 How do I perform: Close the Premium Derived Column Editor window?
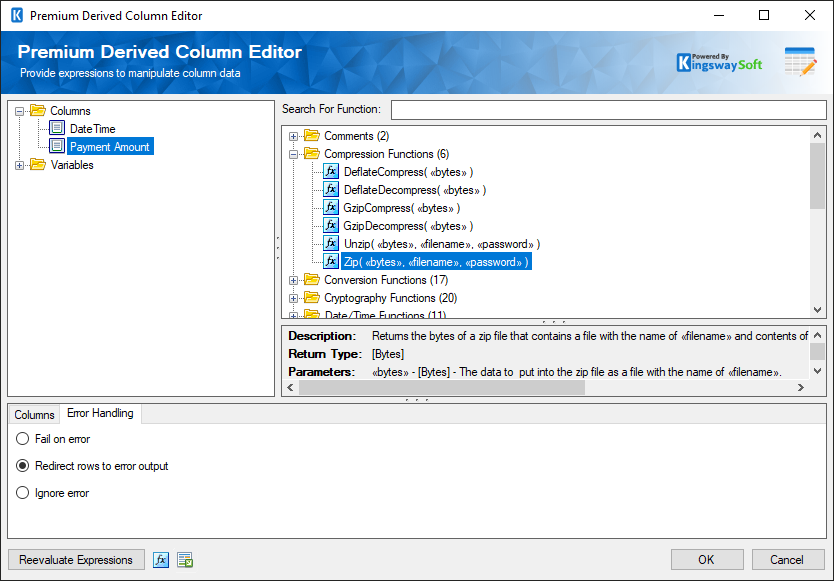(x=810, y=15)
